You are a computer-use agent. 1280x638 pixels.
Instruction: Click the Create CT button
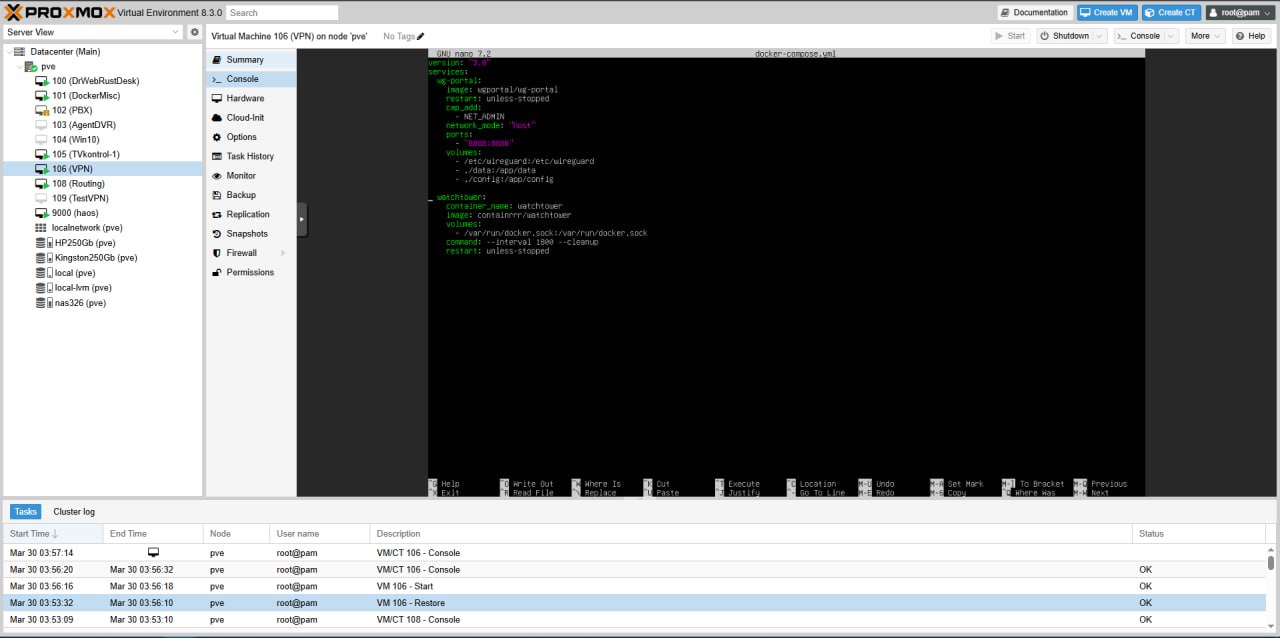tap(1170, 13)
